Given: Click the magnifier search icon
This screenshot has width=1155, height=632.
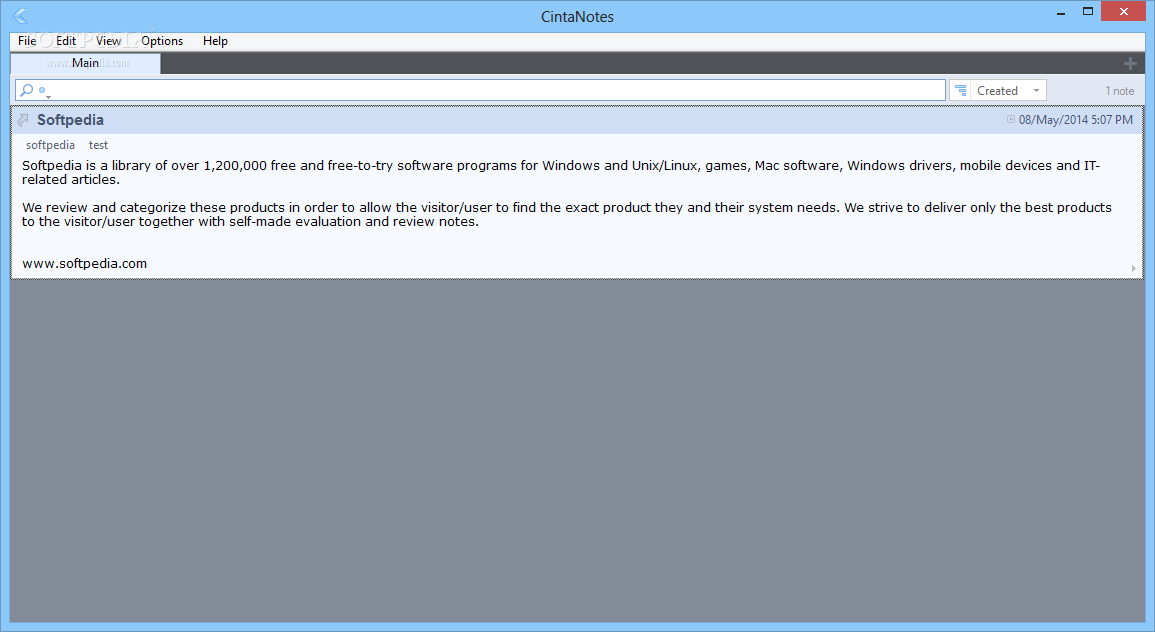Looking at the screenshot, I should 27,90.
